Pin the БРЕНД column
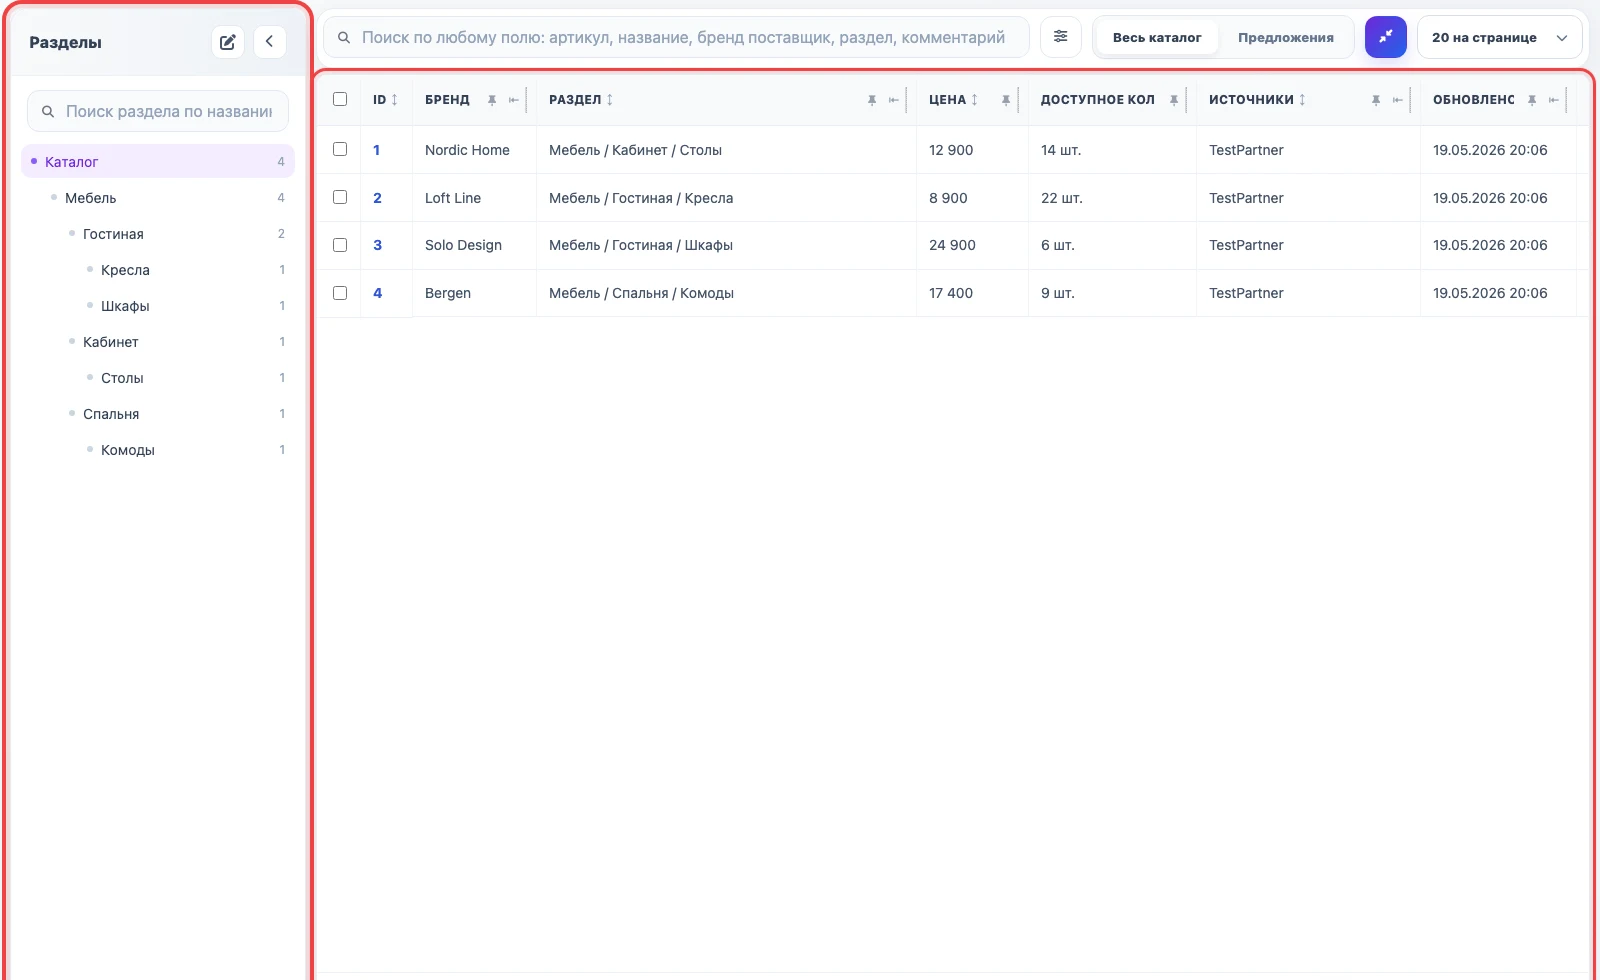Viewport: 1600px width, 980px height. point(492,100)
